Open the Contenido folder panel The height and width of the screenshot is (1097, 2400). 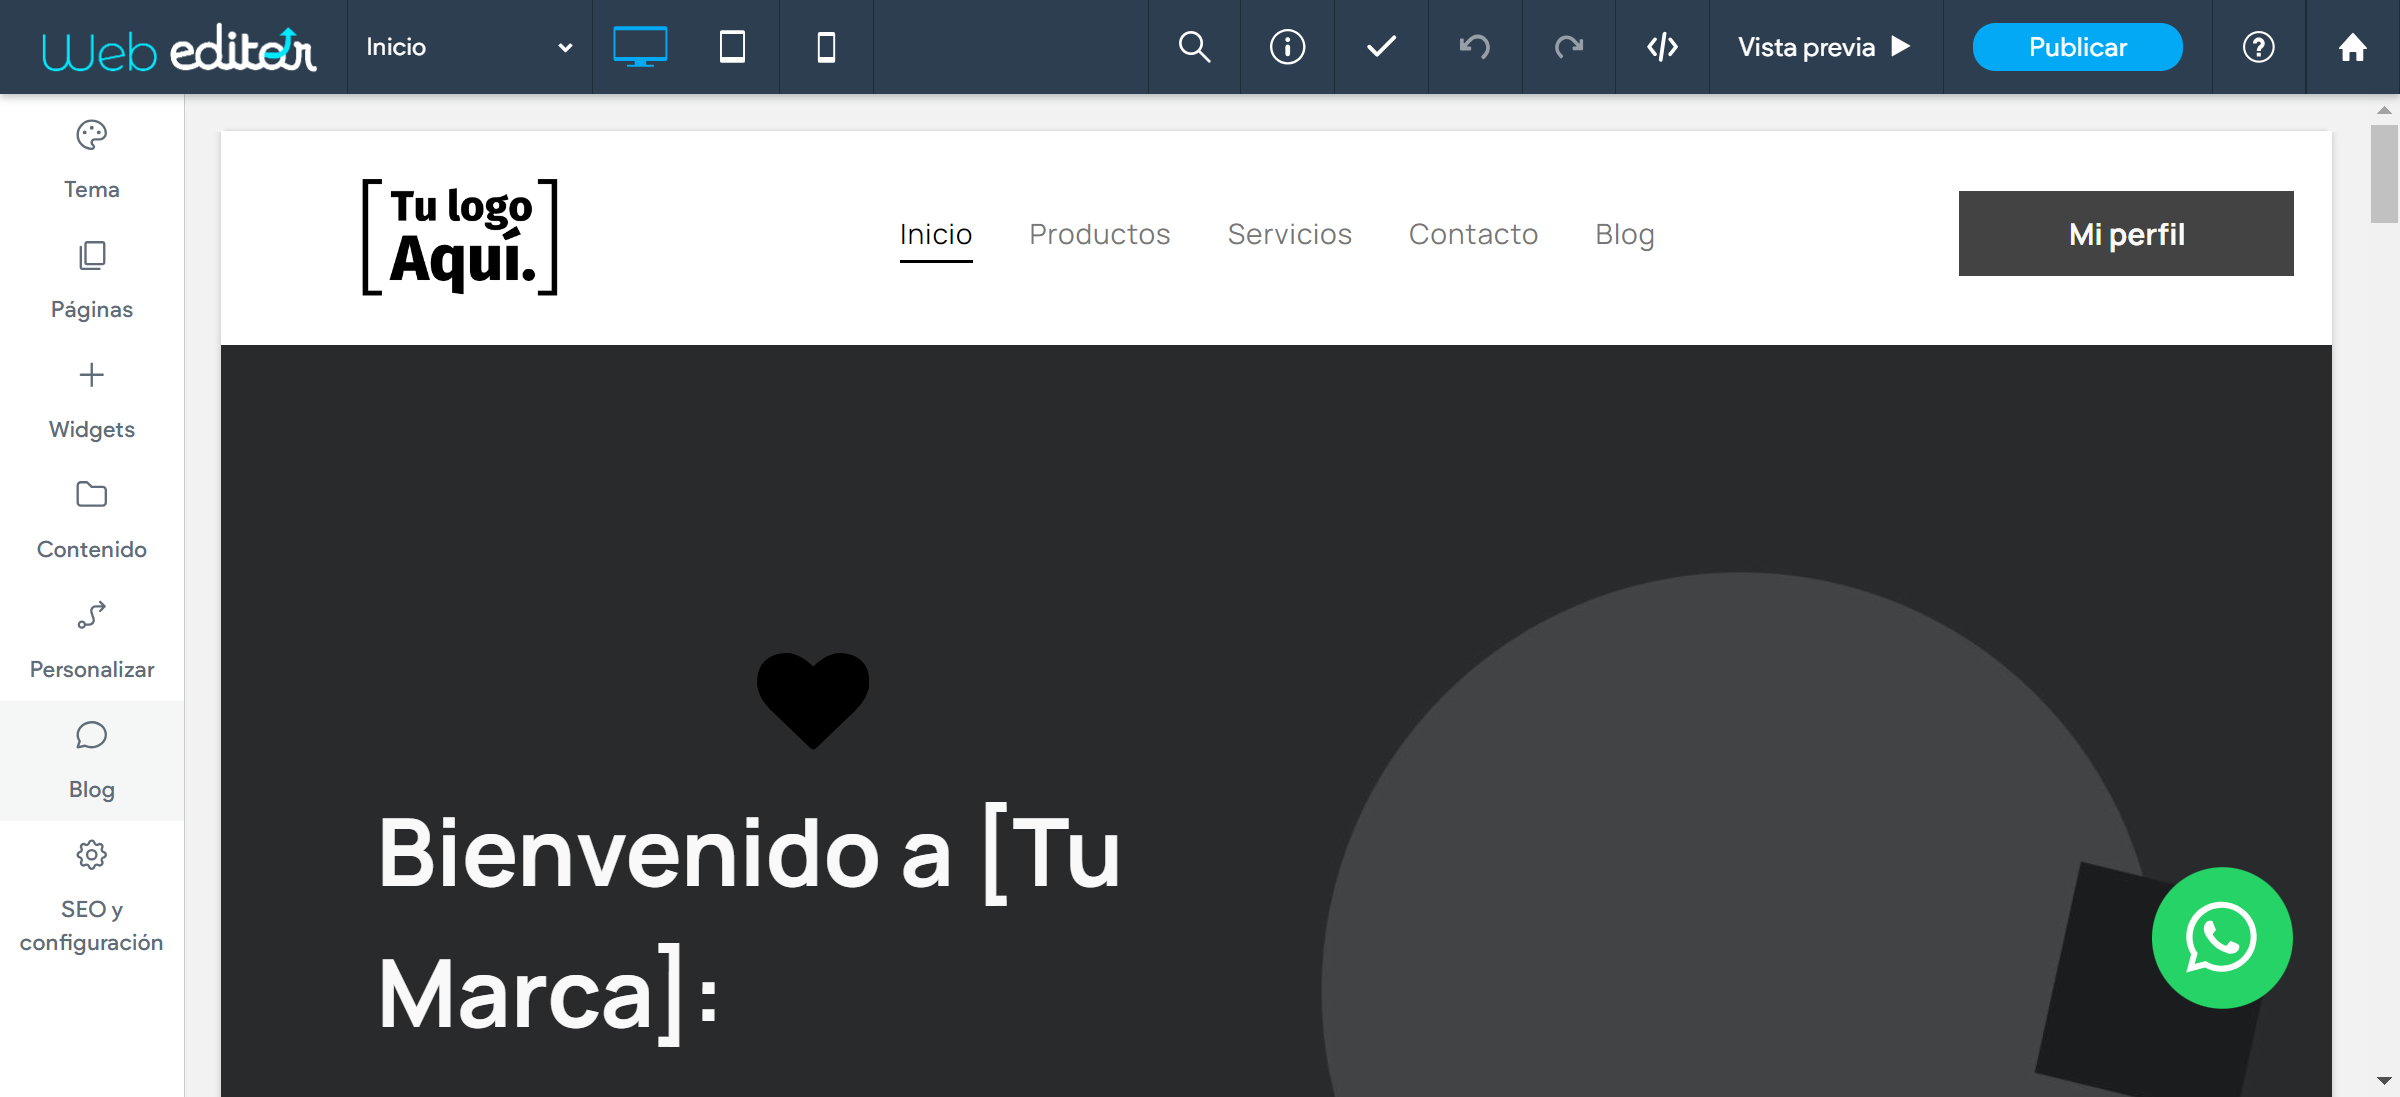coord(91,520)
